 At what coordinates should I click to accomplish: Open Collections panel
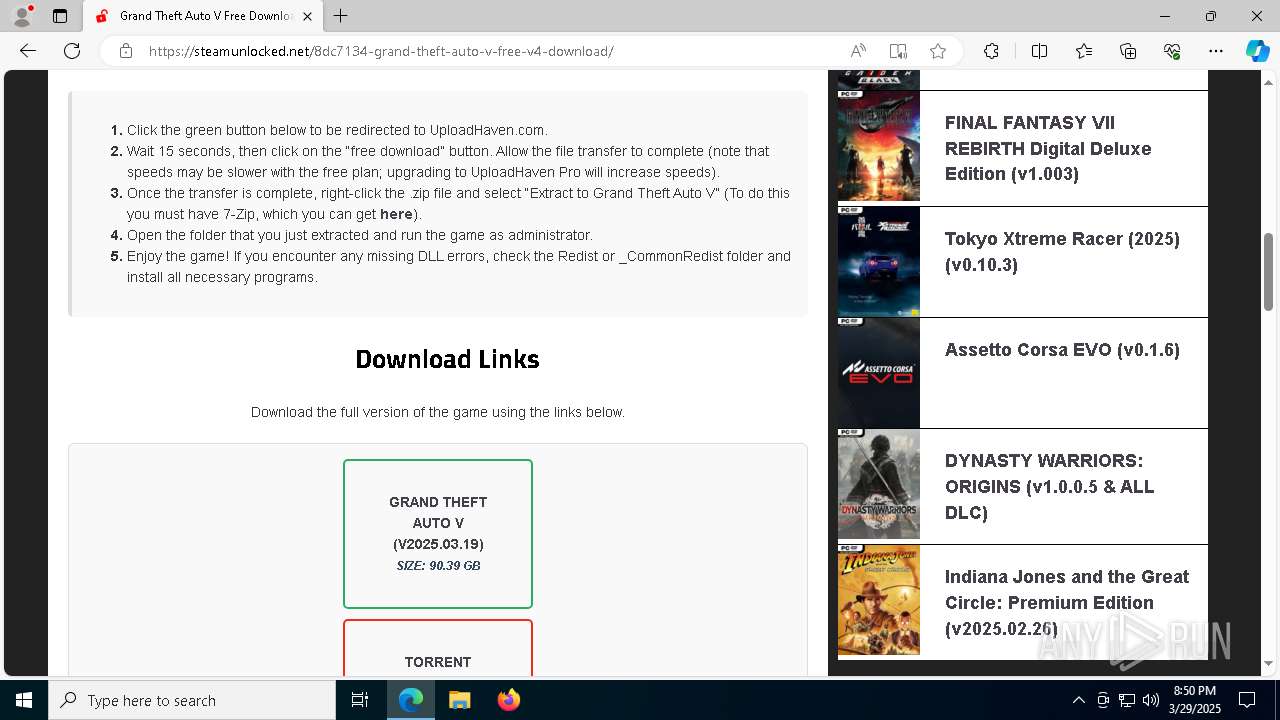(x=1128, y=51)
